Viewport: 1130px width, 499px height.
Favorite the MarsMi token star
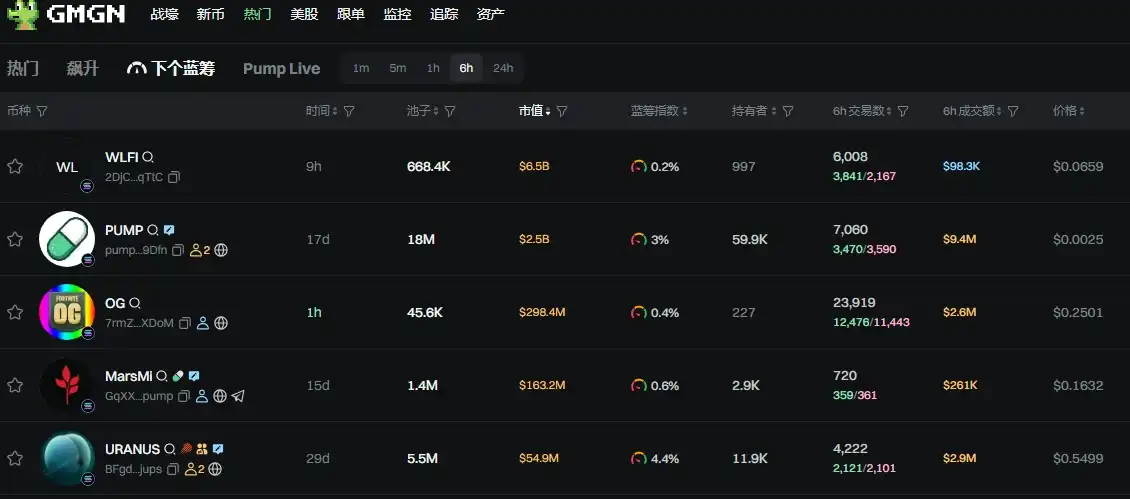coord(14,385)
